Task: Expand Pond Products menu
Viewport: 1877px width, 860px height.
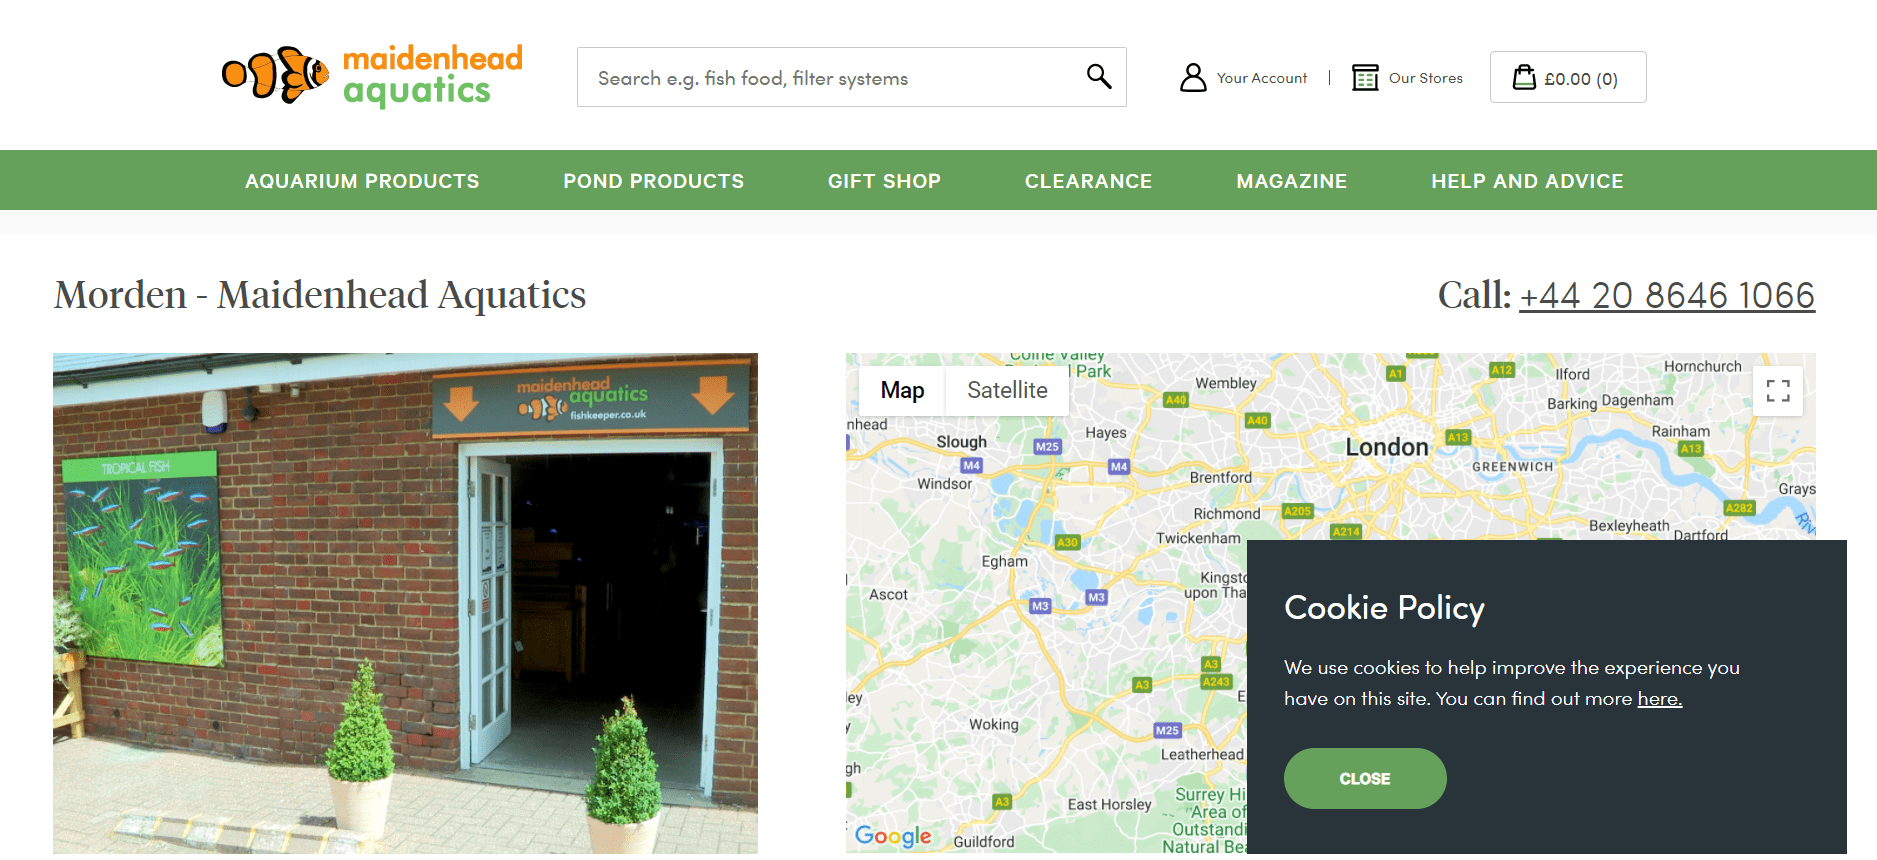Action: [x=653, y=181]
